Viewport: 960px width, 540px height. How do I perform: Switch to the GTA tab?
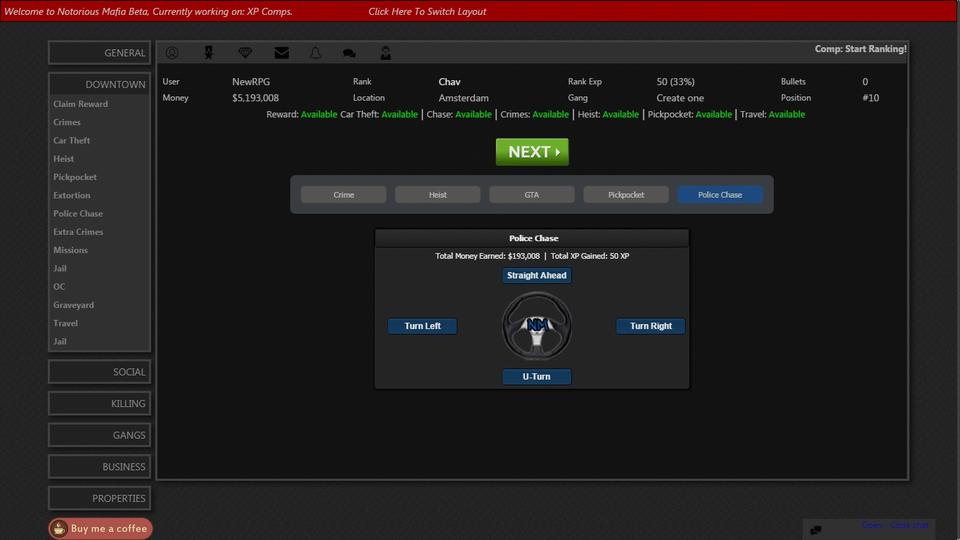click(531, 195)
